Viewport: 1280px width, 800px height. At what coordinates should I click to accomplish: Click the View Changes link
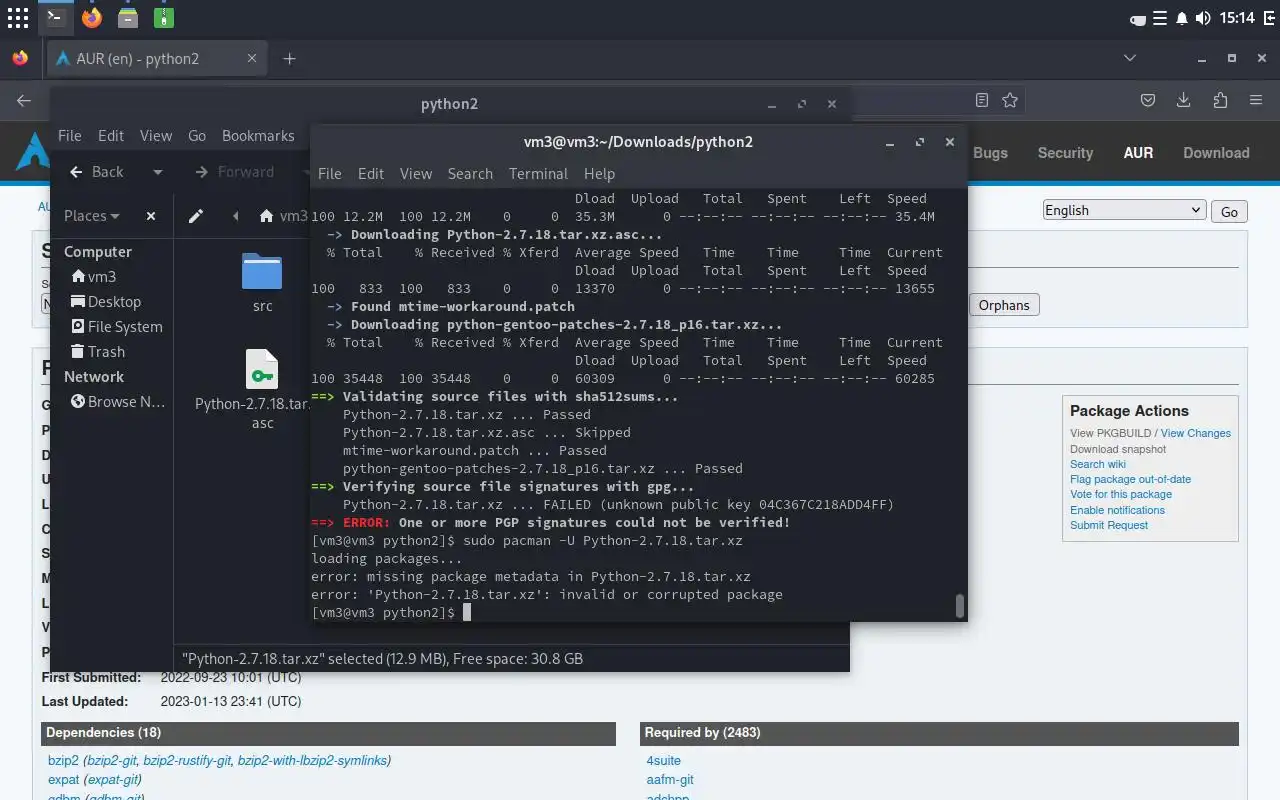click(x=1195, y=433)
